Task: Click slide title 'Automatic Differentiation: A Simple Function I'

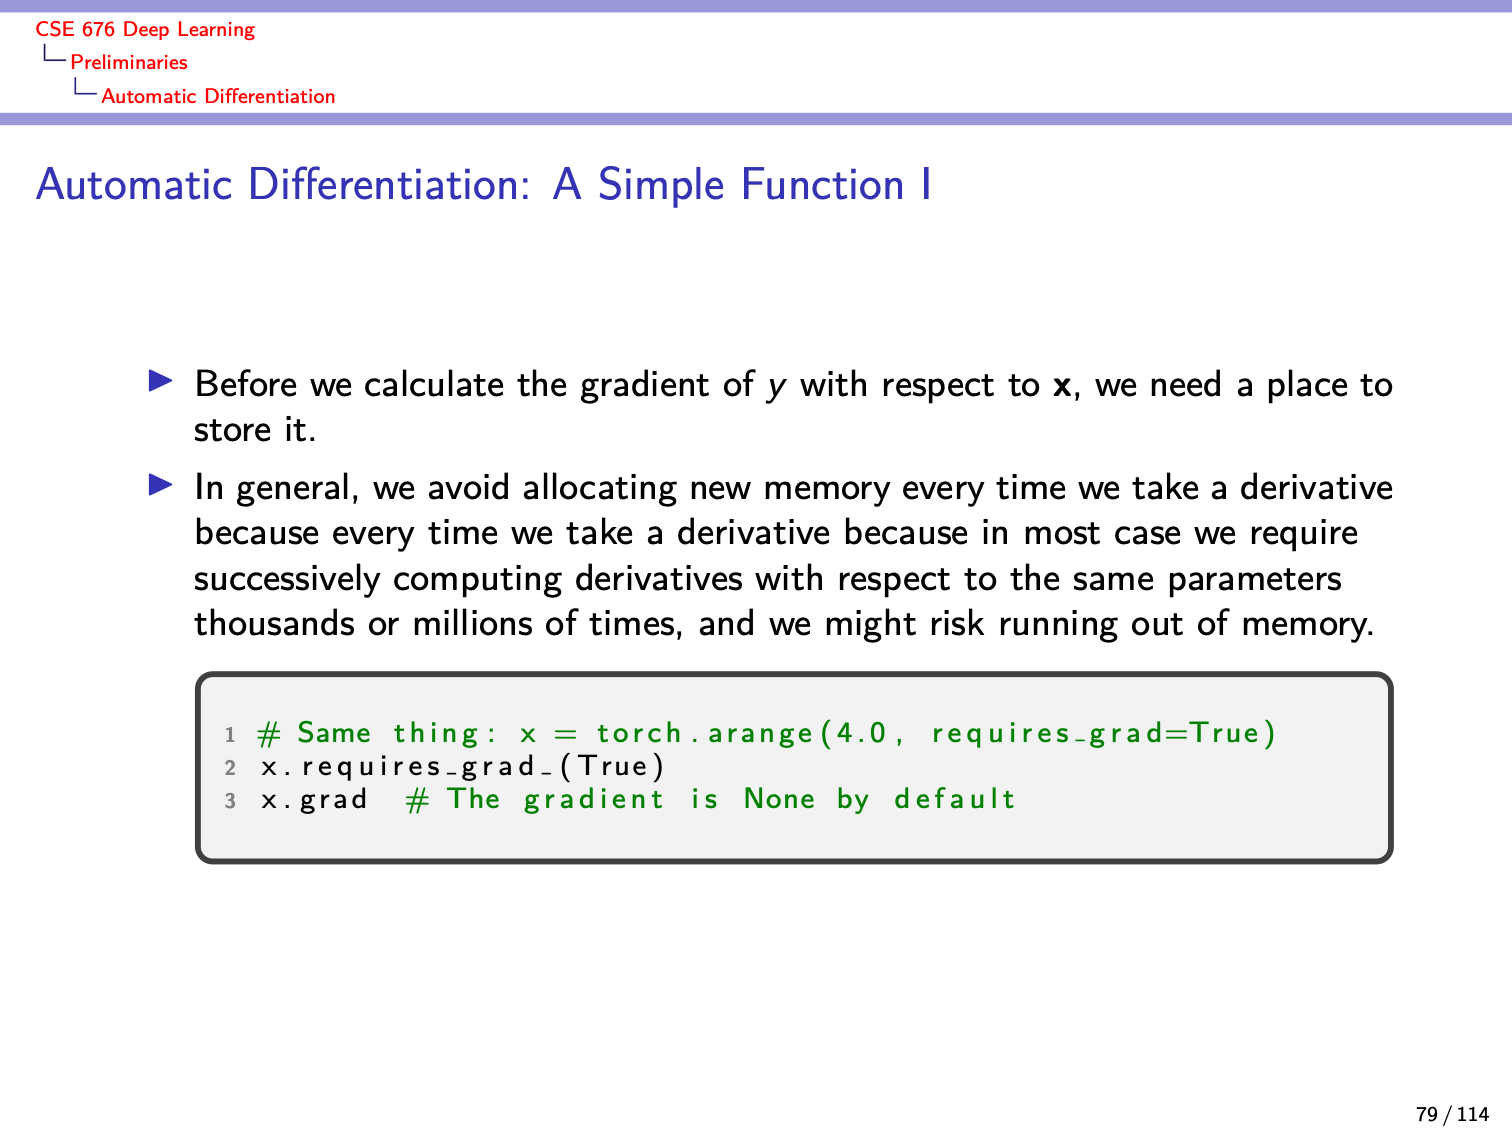Action: [484, 185]
